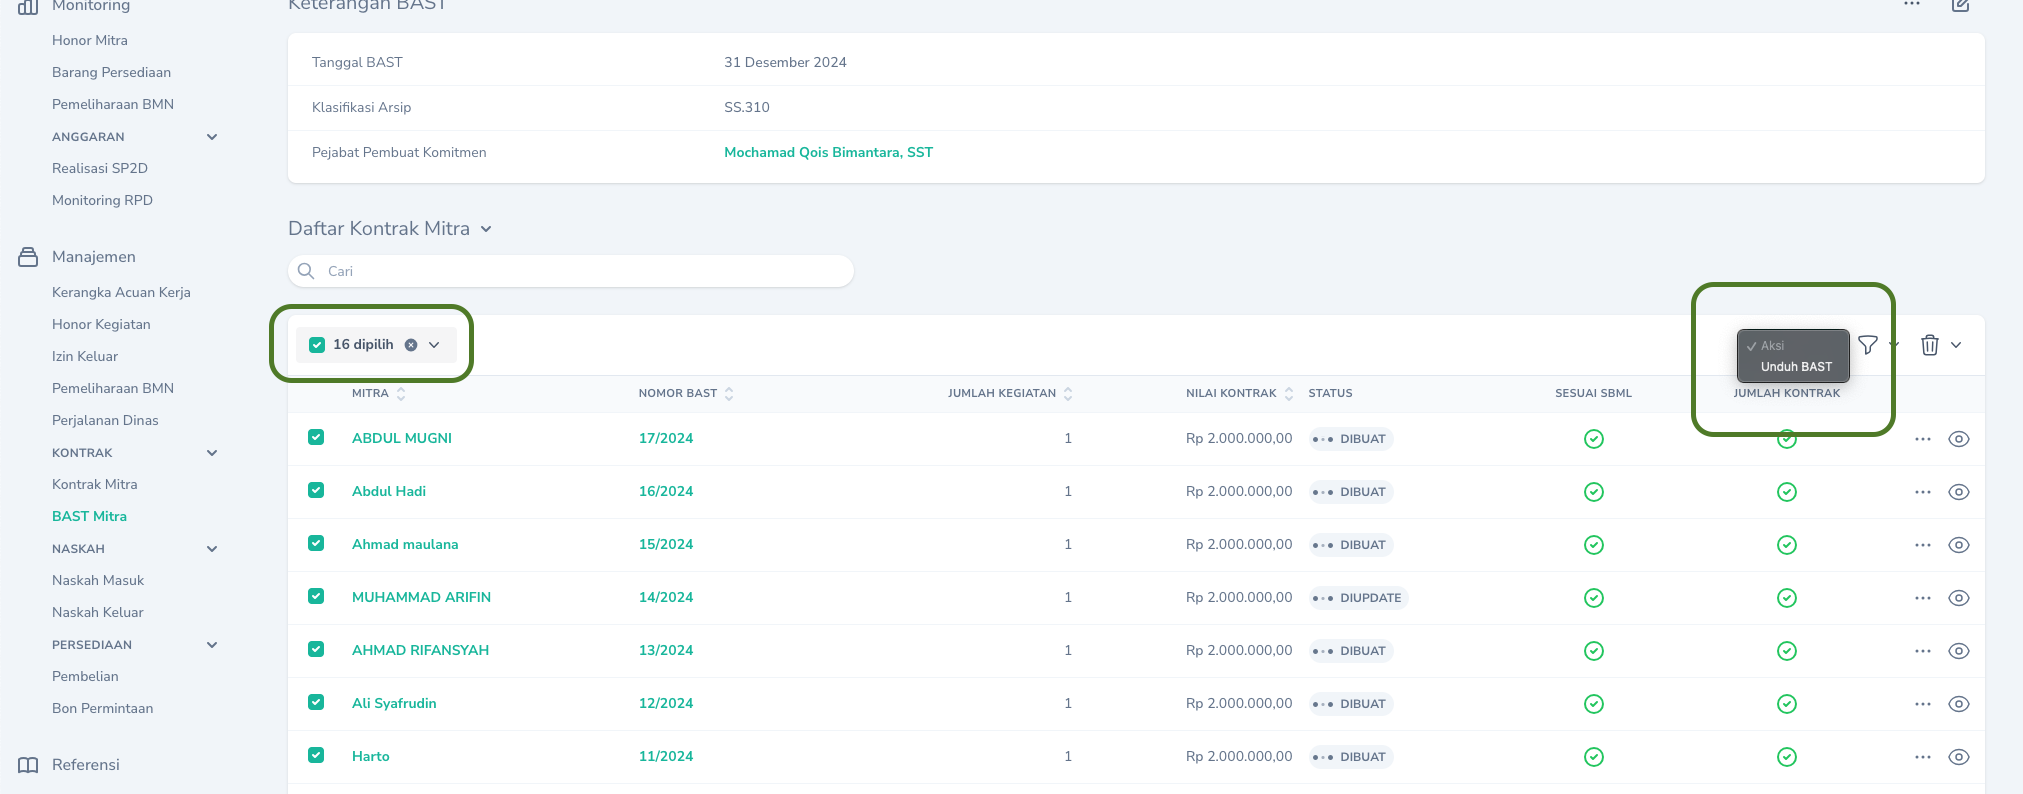
Task: Expand the 16 dipilih selection dropdown arrow
Action: (434, 345)
